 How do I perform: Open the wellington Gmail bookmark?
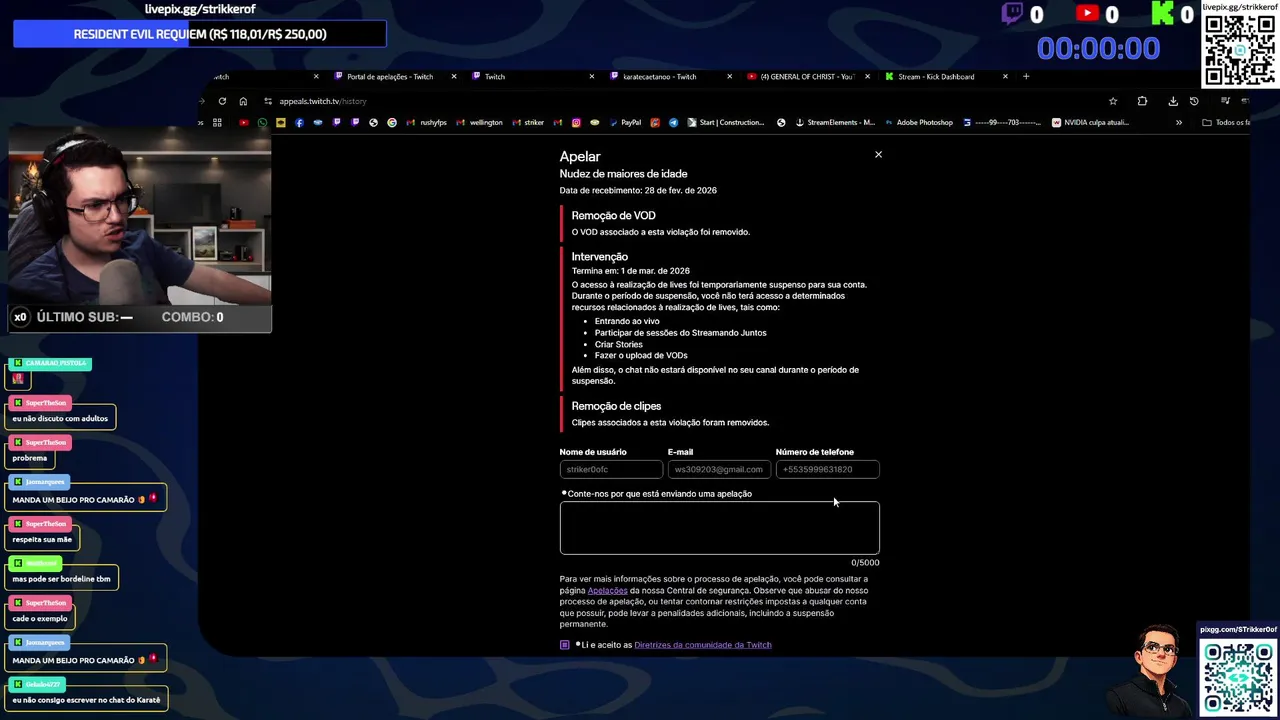479,122
